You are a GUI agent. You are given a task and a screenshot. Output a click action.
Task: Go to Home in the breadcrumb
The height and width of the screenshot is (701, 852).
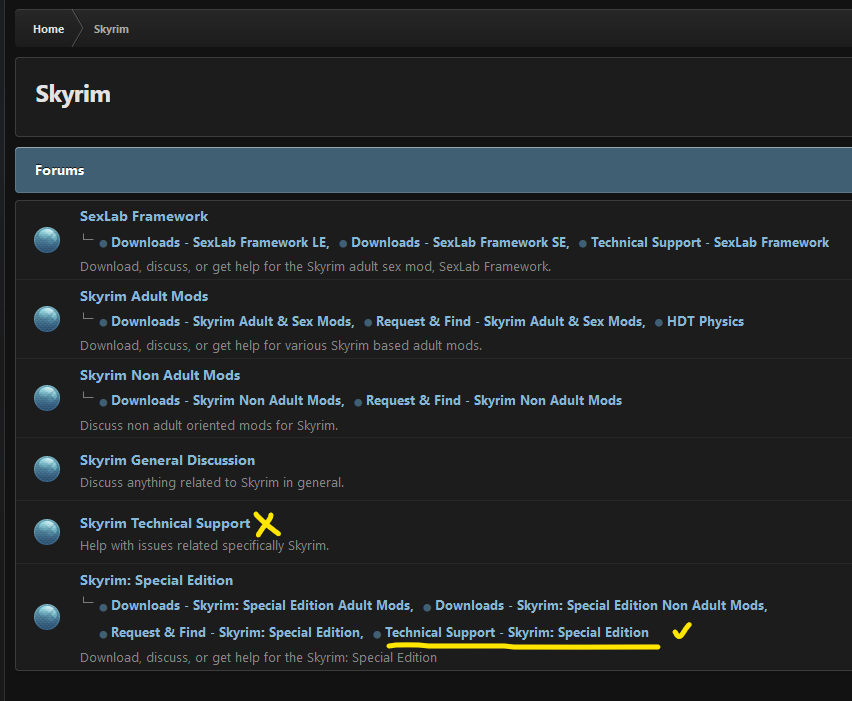tap(48, 29)
